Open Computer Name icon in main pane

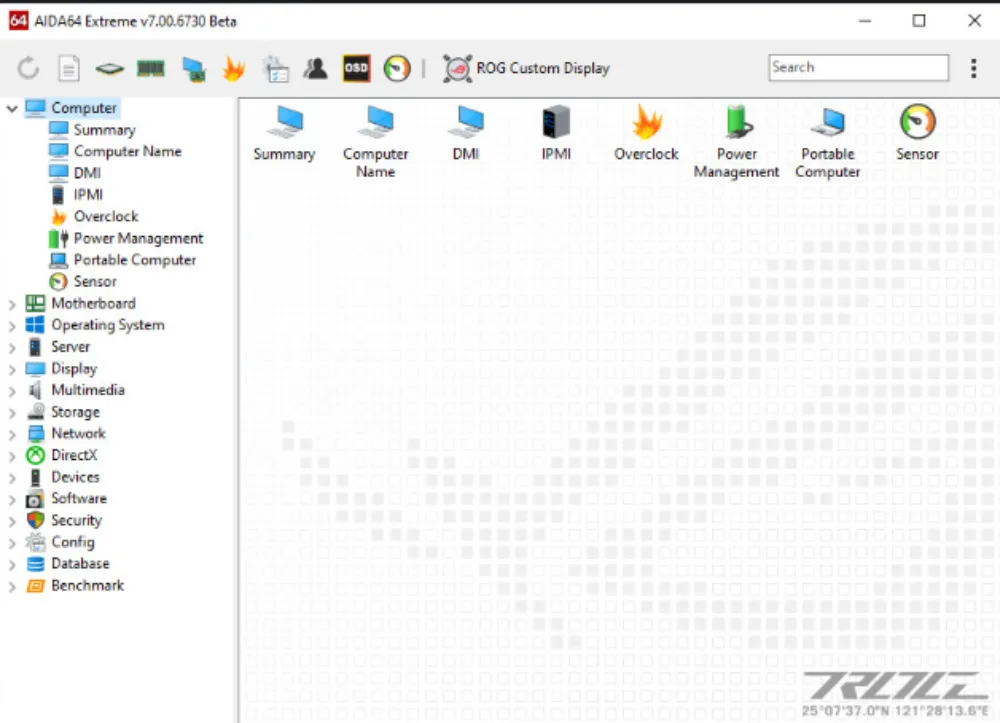(376, 143)
